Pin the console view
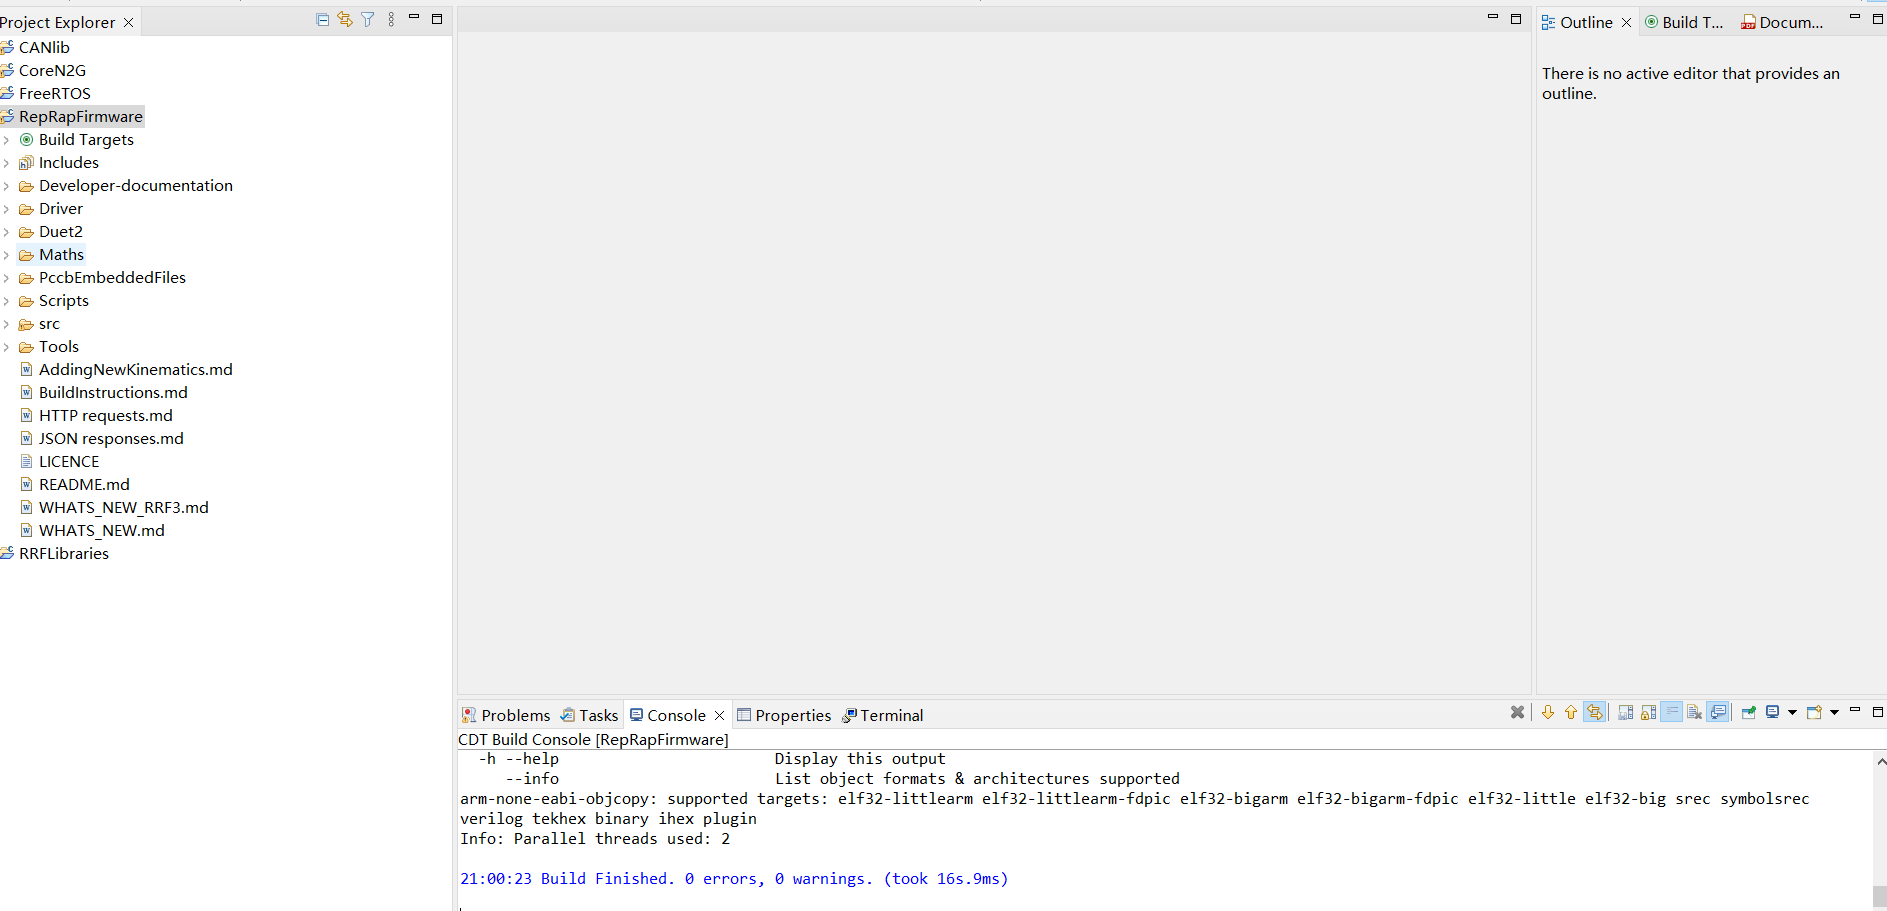Screen dimensions: 1887x911 point(1748,712)
